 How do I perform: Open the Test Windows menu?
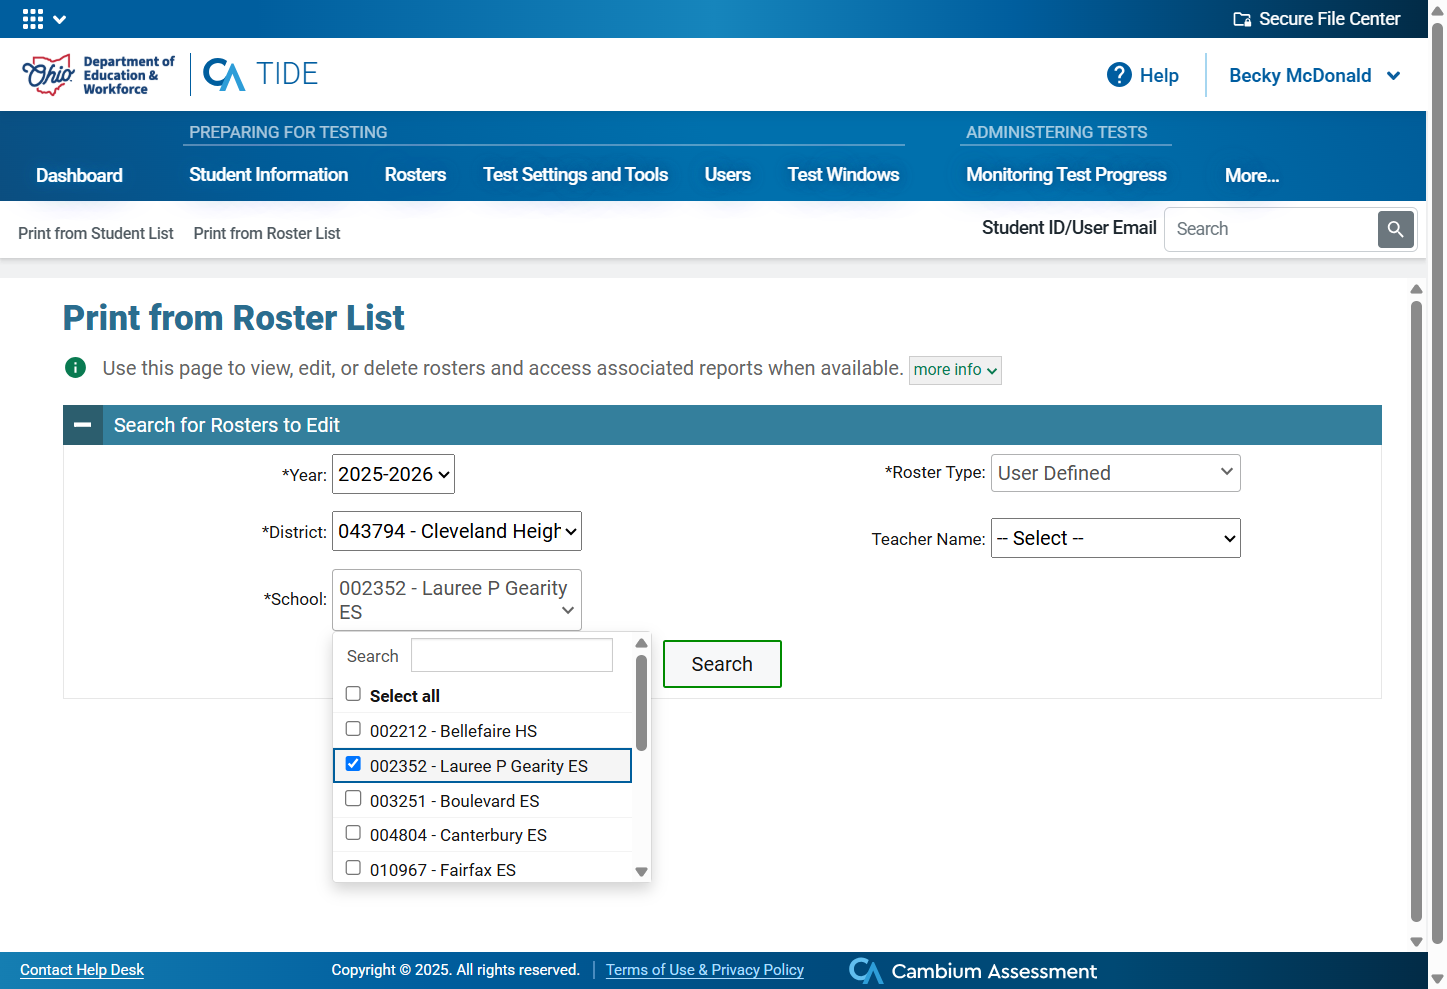[844, 175]
